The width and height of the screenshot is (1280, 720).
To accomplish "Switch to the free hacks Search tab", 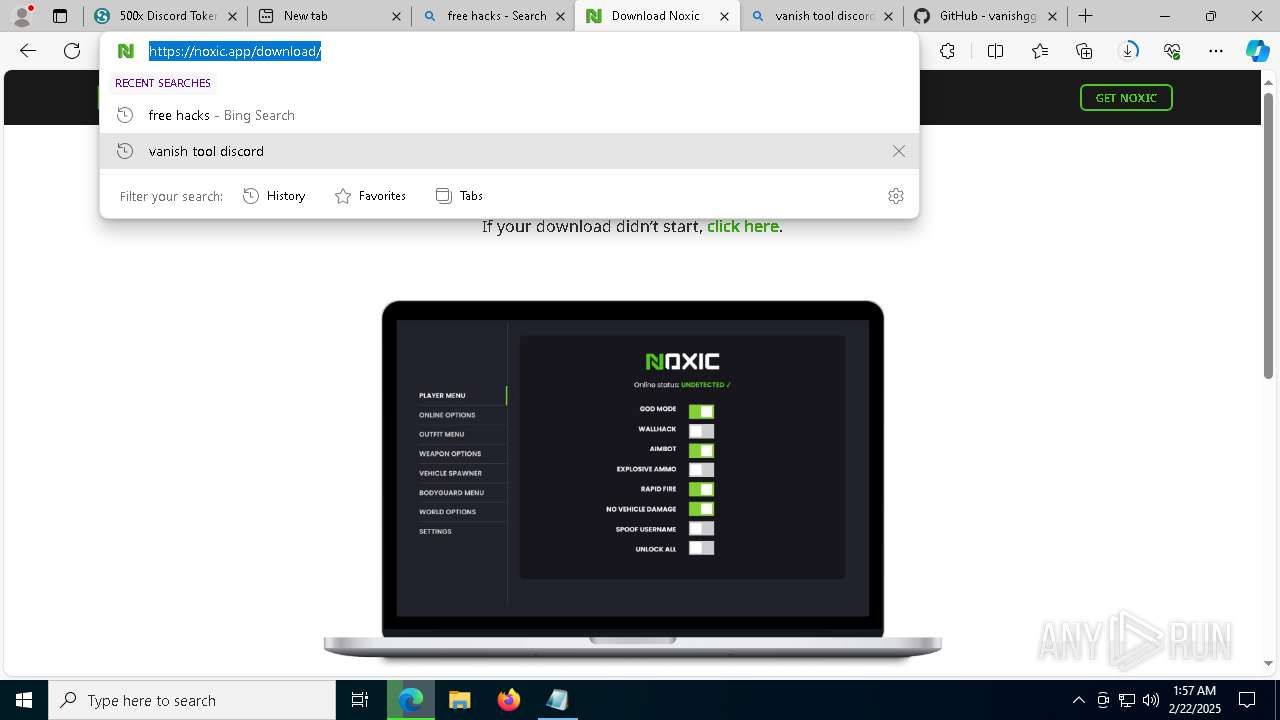I will click(x=493, y=16).
